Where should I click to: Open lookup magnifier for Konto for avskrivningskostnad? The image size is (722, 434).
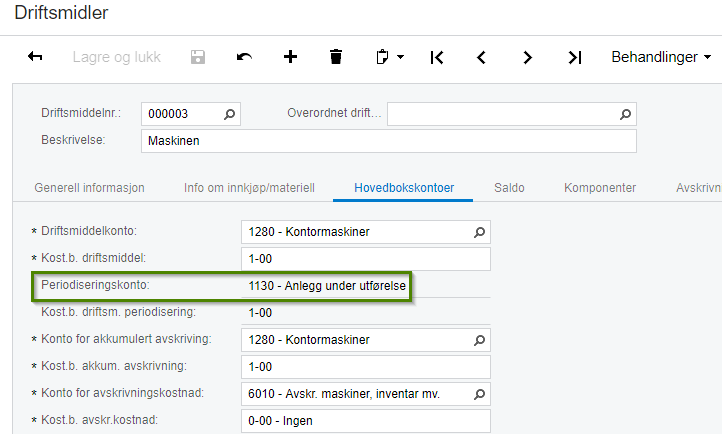point(479,394)
